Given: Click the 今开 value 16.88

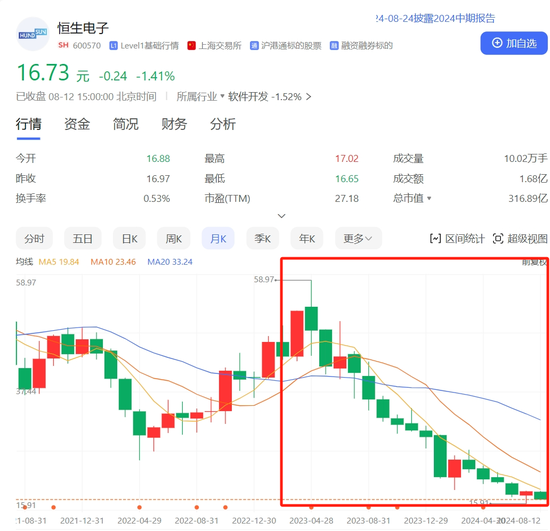Looking at the screenshot, I should [158, 159].
